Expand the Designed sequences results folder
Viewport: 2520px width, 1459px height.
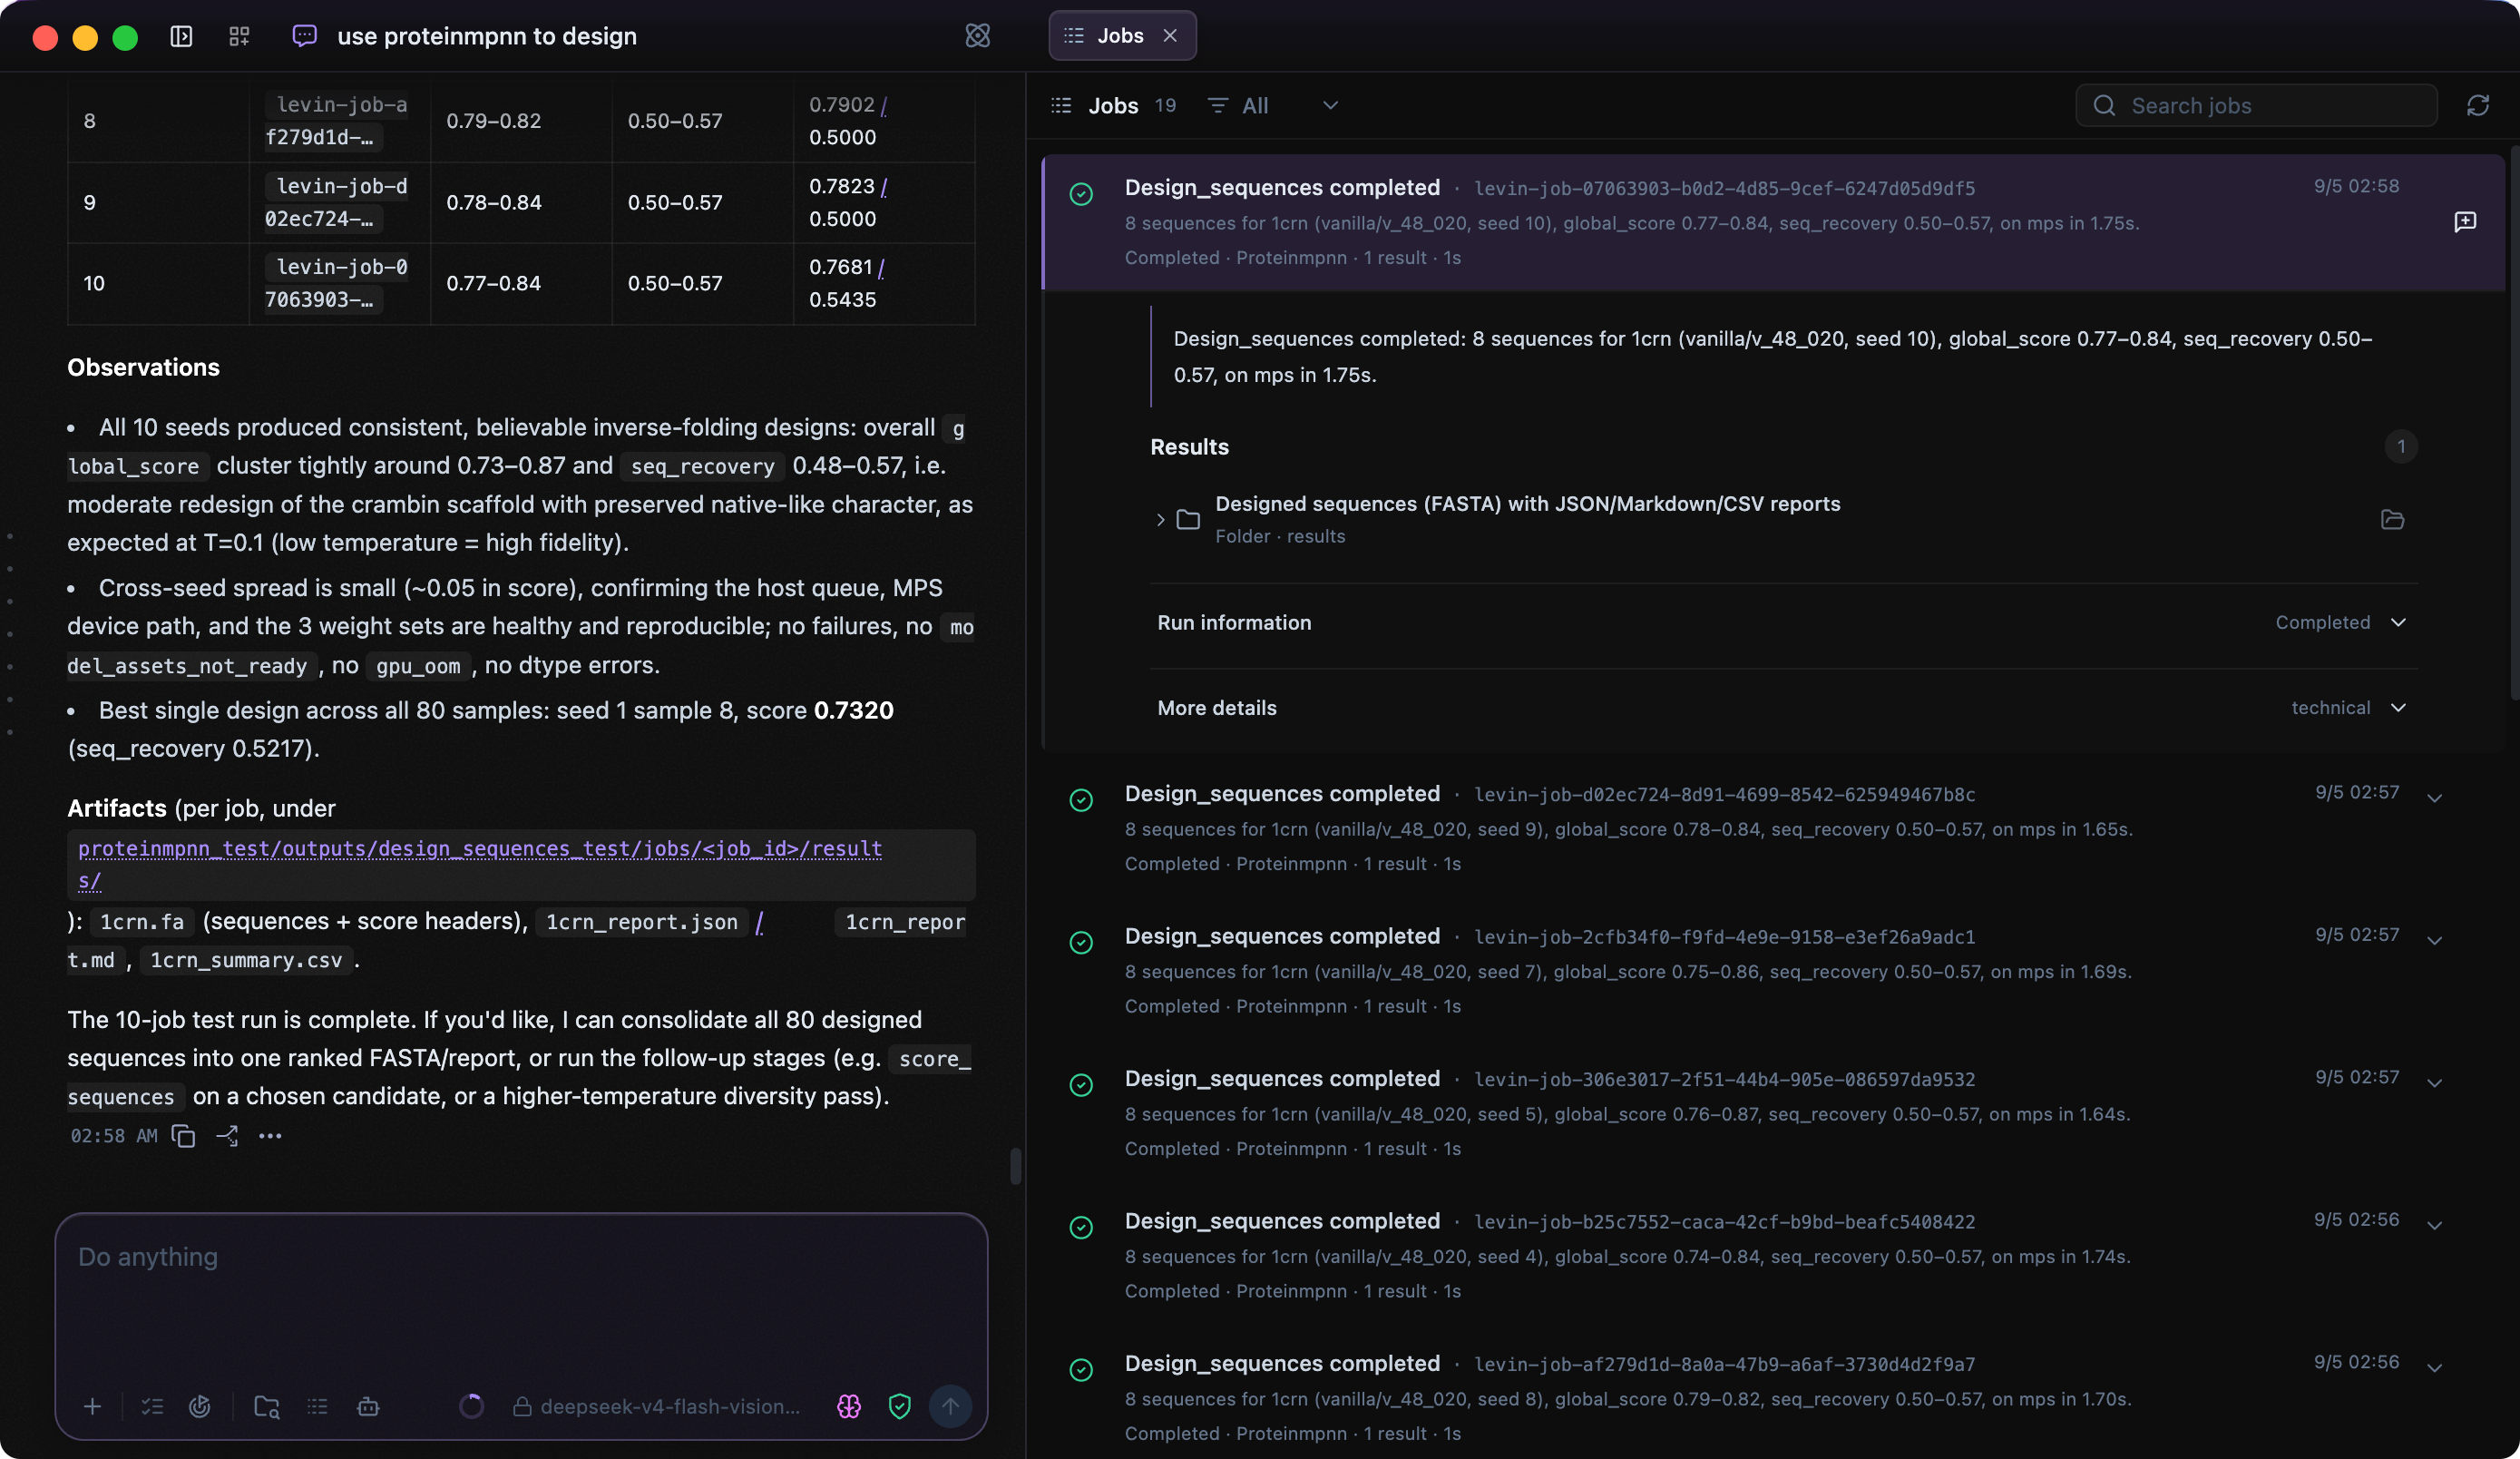point(1161,519)
